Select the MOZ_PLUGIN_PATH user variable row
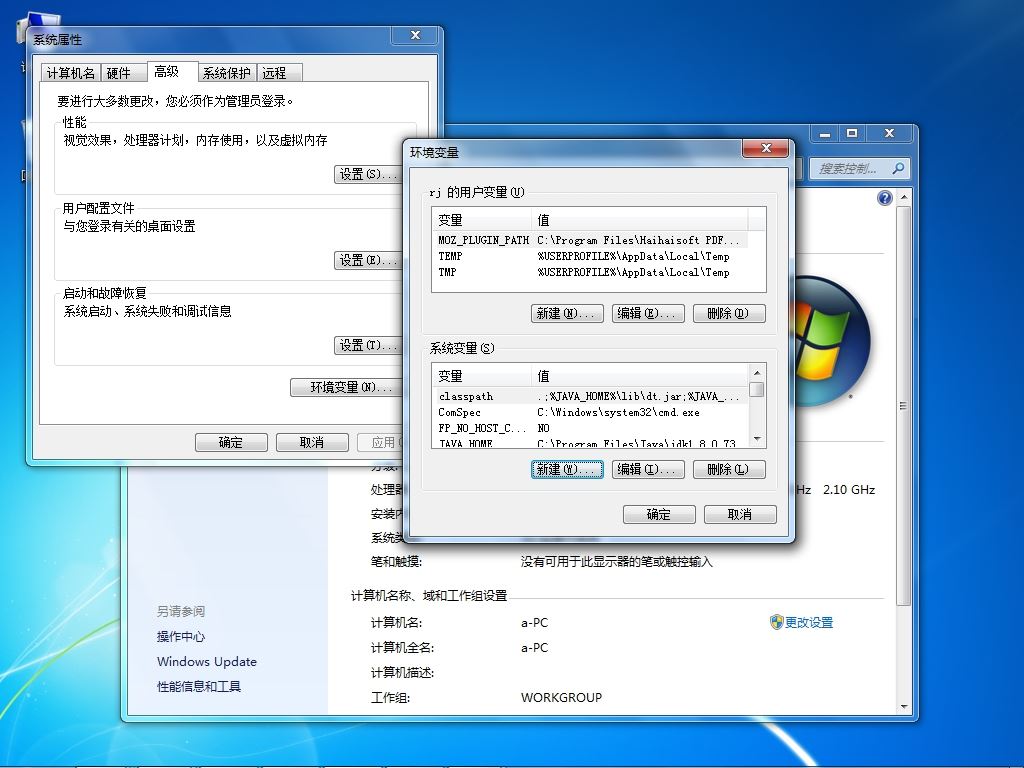Viewport: 1024px width, 768px height. tap(590, 240)
